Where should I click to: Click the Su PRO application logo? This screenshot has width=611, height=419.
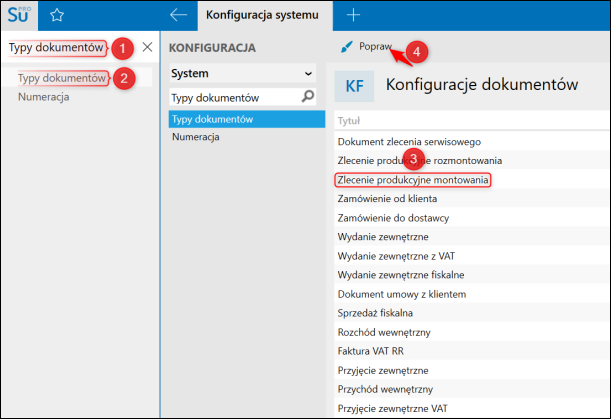[19, 15]
